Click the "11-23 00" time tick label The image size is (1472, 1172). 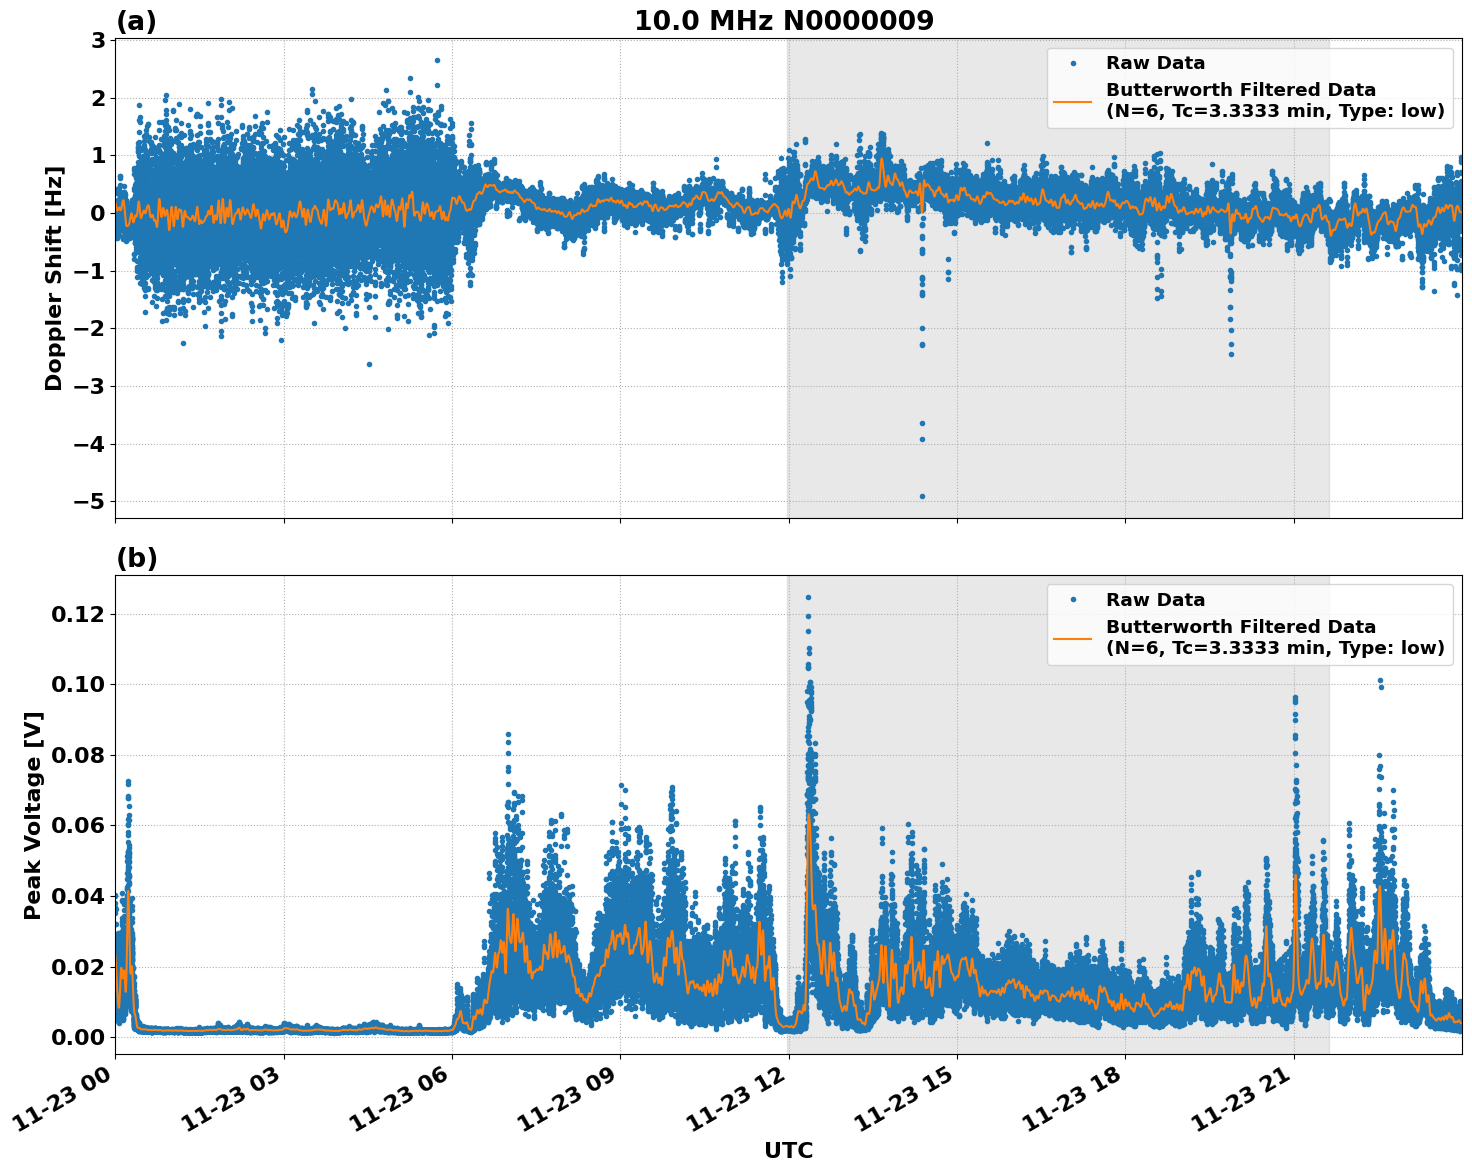tap(64, 1103)
